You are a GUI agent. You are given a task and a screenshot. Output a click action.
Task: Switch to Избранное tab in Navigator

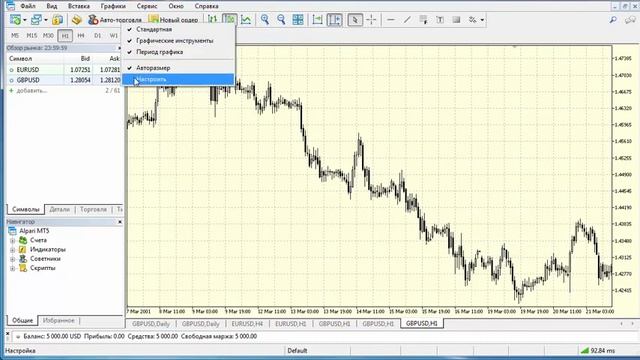(x=59, y=320)
